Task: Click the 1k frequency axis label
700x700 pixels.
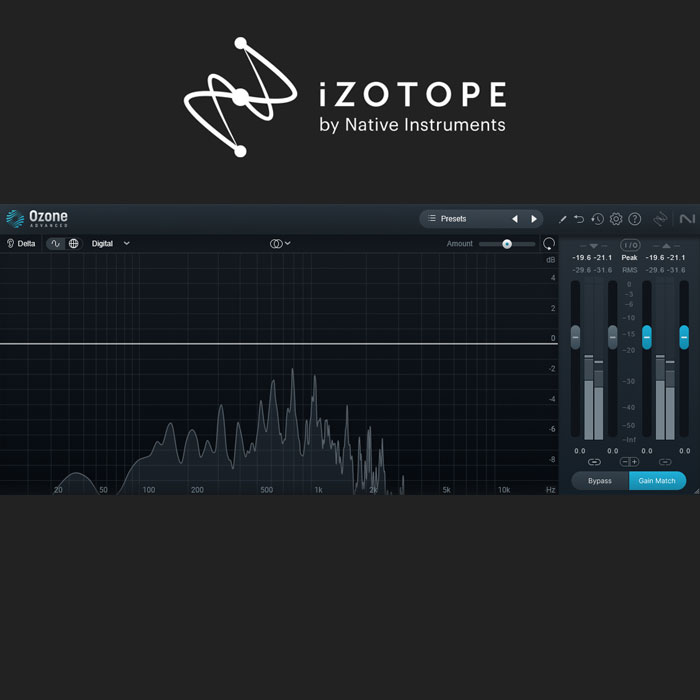Action: click(x=318, y=490)
